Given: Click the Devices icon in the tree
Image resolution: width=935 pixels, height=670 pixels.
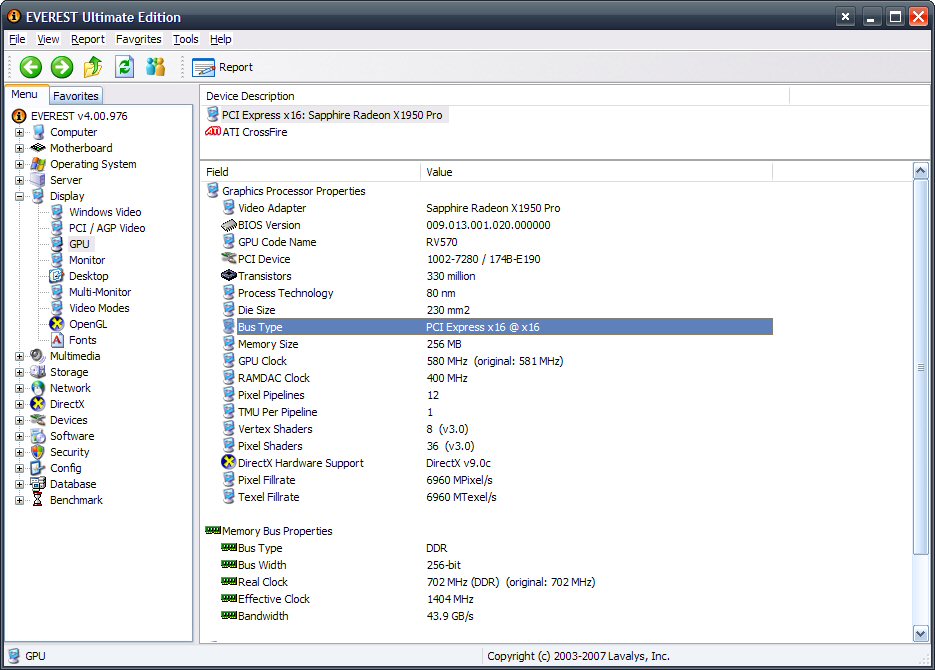Looking at the screenshot, I should pos(38,420).
